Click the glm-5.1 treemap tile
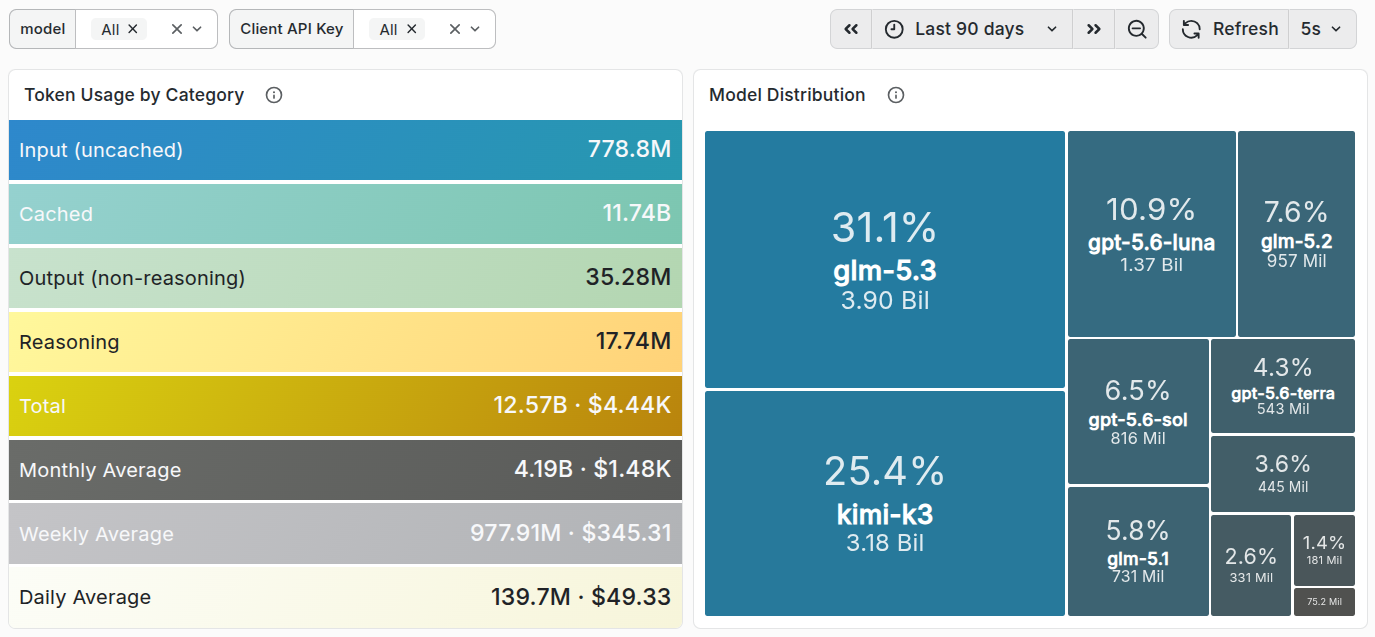The height and width of the screenshot is (637, 1375). coord(1138,551)
